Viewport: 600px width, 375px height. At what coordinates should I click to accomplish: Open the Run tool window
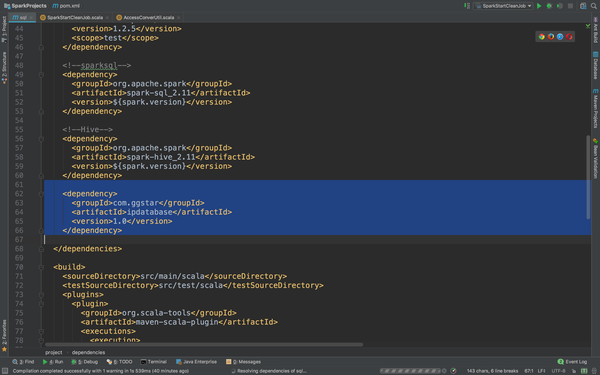coord(53,362)
